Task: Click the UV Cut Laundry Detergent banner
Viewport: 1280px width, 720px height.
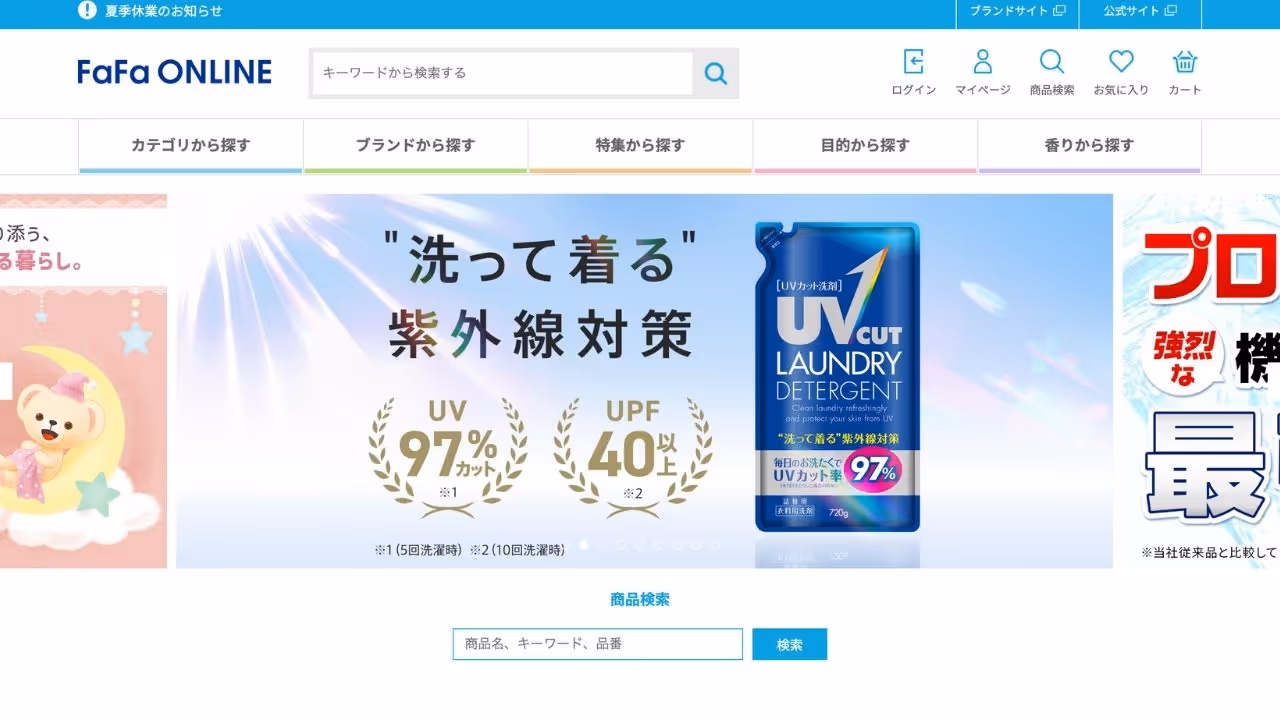Action: (644, 381)
